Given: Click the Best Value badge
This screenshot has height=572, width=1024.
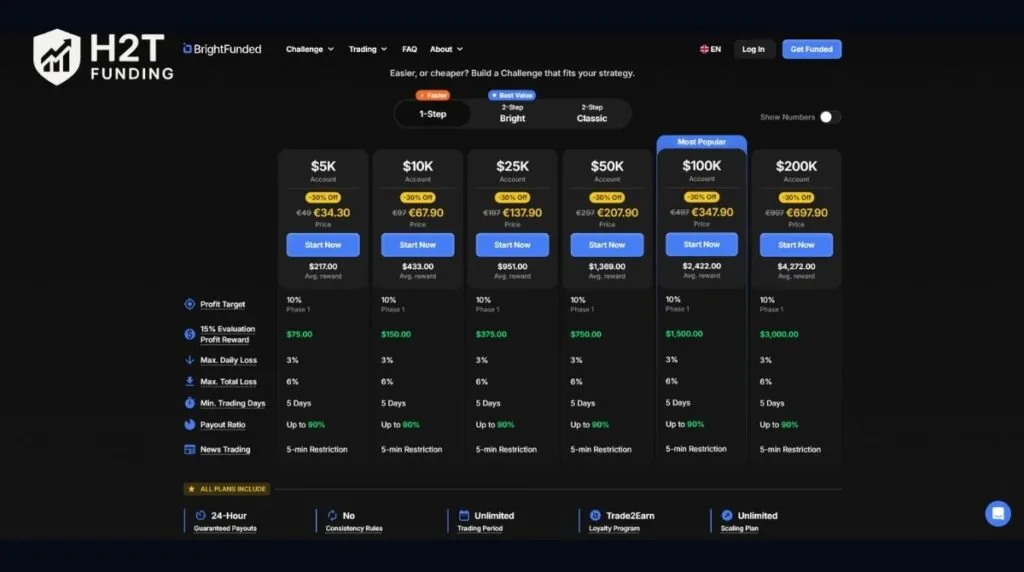Looking at the screenshot, I should [x=512, y=95].
